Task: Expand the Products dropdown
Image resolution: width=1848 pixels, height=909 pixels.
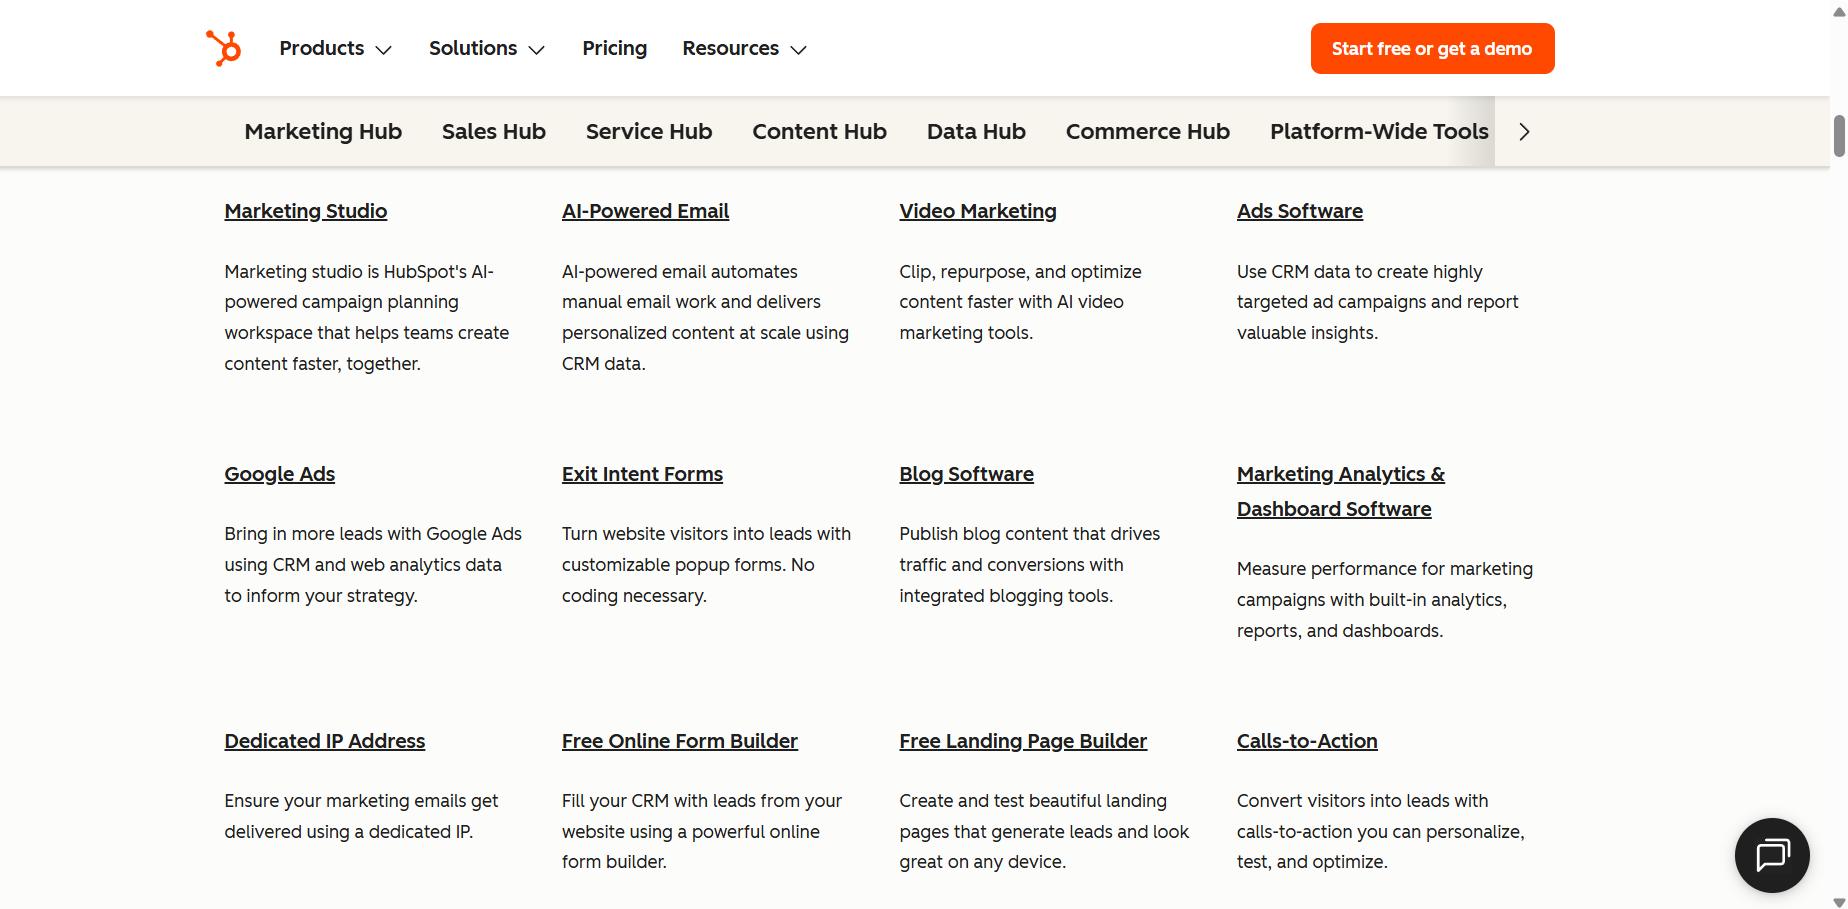Action: point(334,48)
